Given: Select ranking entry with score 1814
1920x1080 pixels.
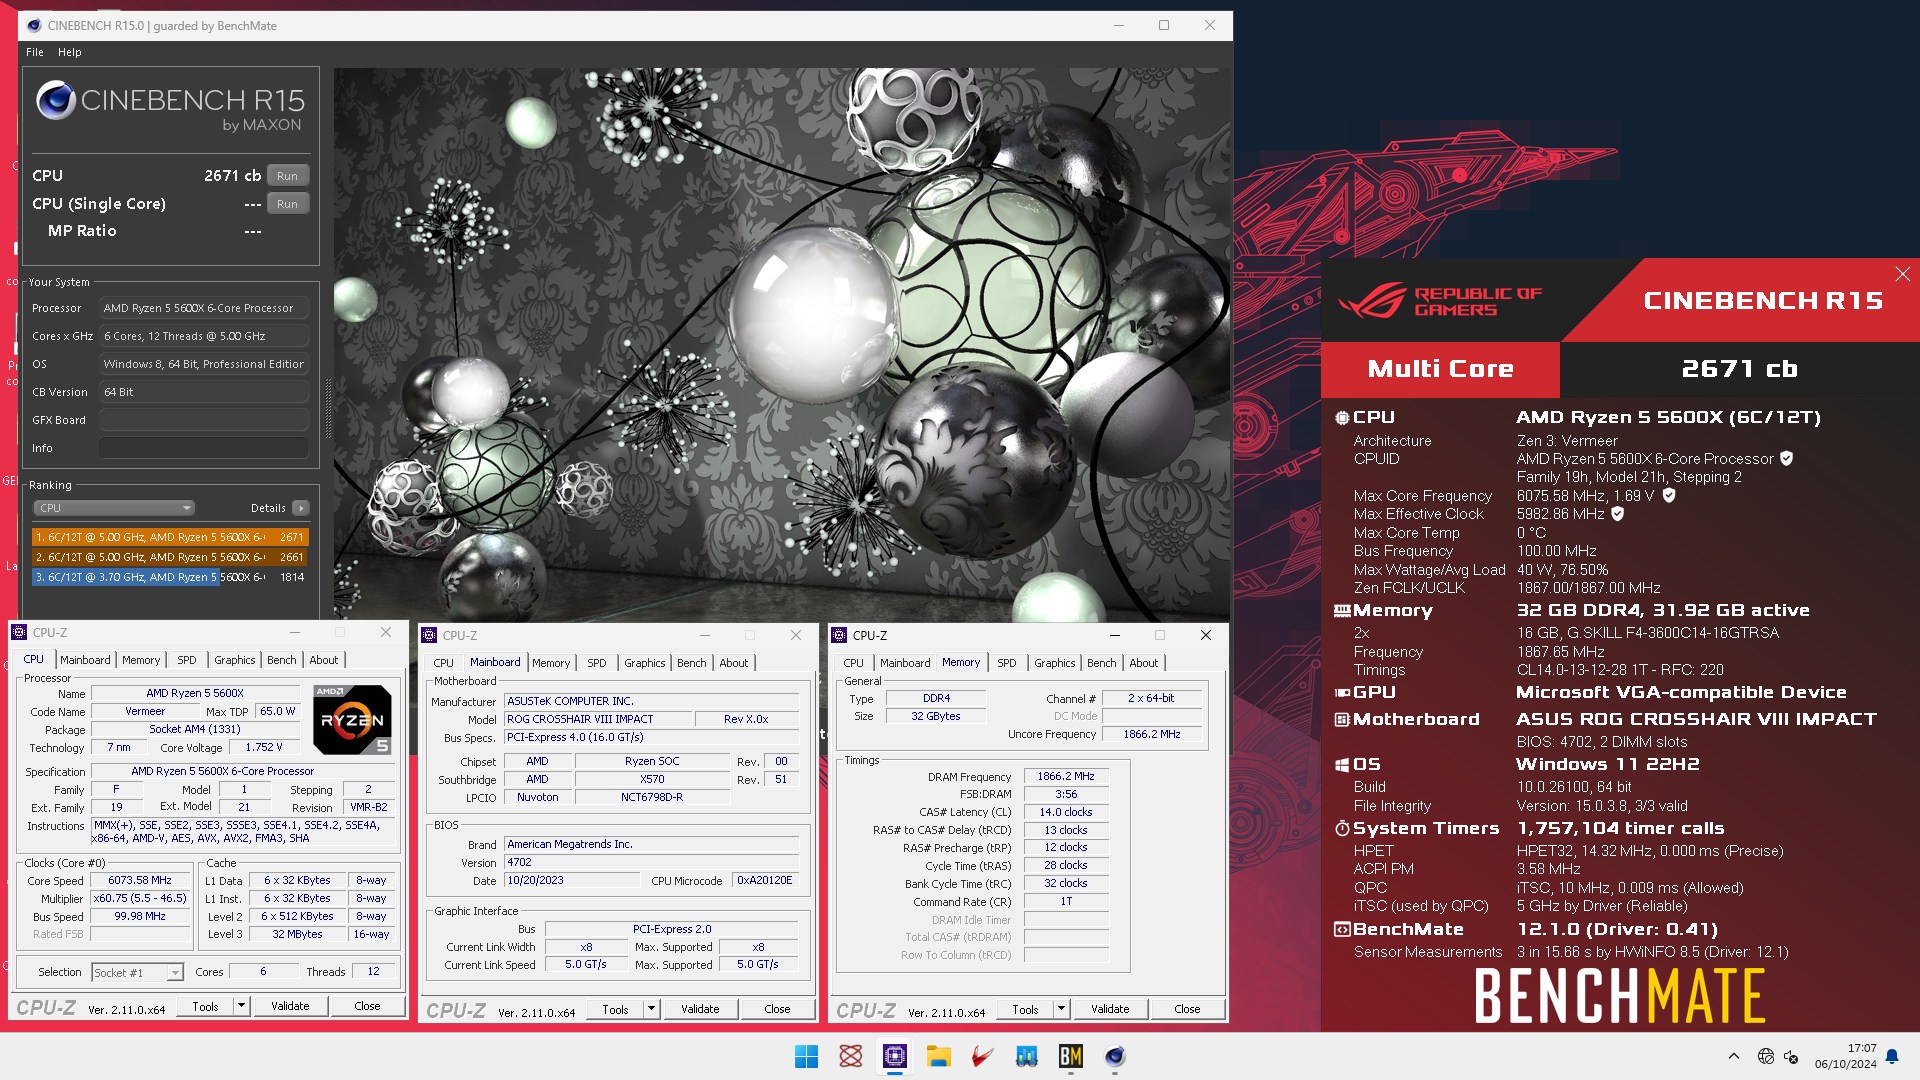Looking at the screenshot, I should 169,577.
